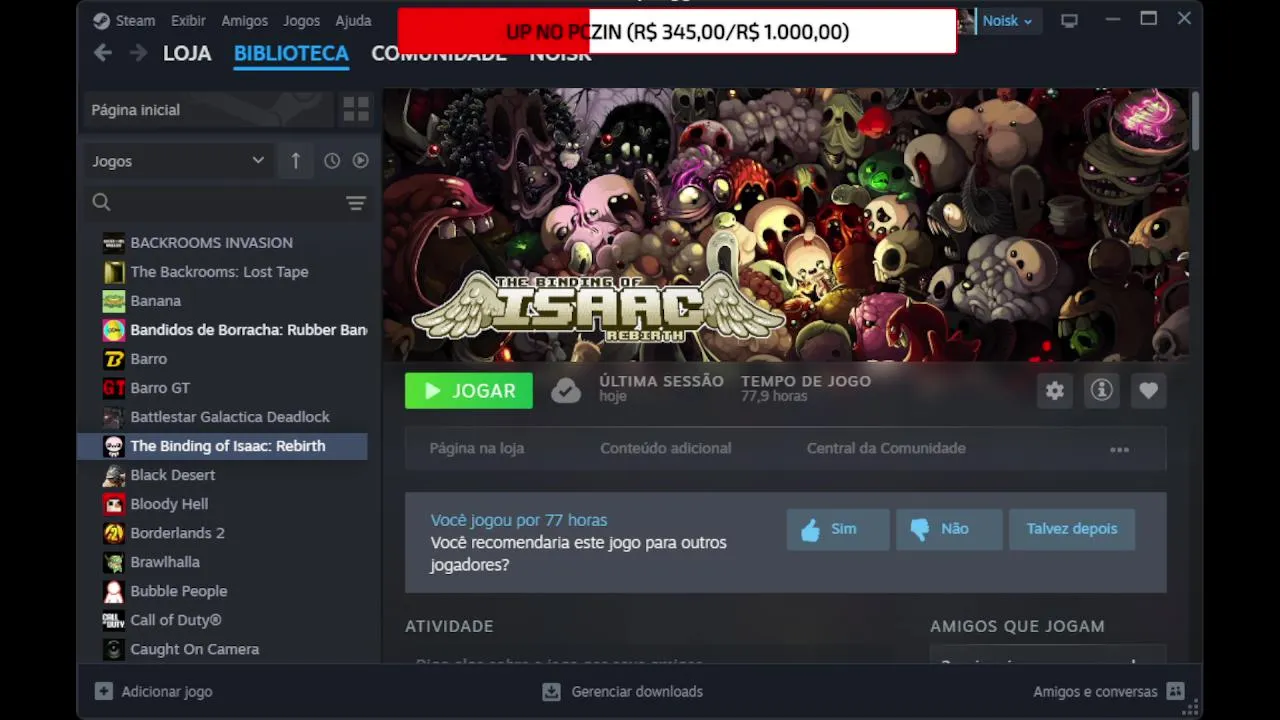Click Página inicial in sidebar
This screenshot has width=1280, height=720.
click(x=208, y=110)
